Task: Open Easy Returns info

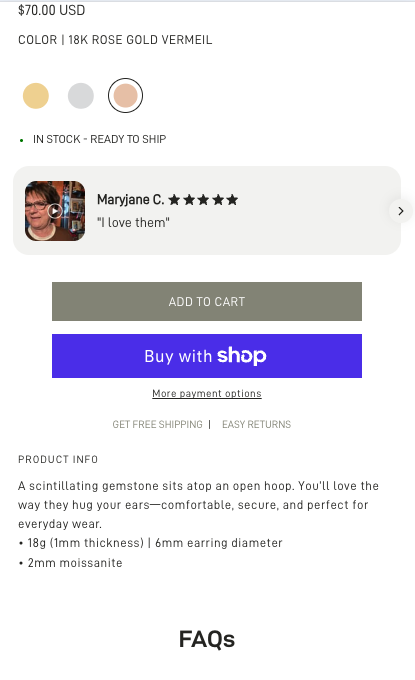Action: [x=256, y=424]
